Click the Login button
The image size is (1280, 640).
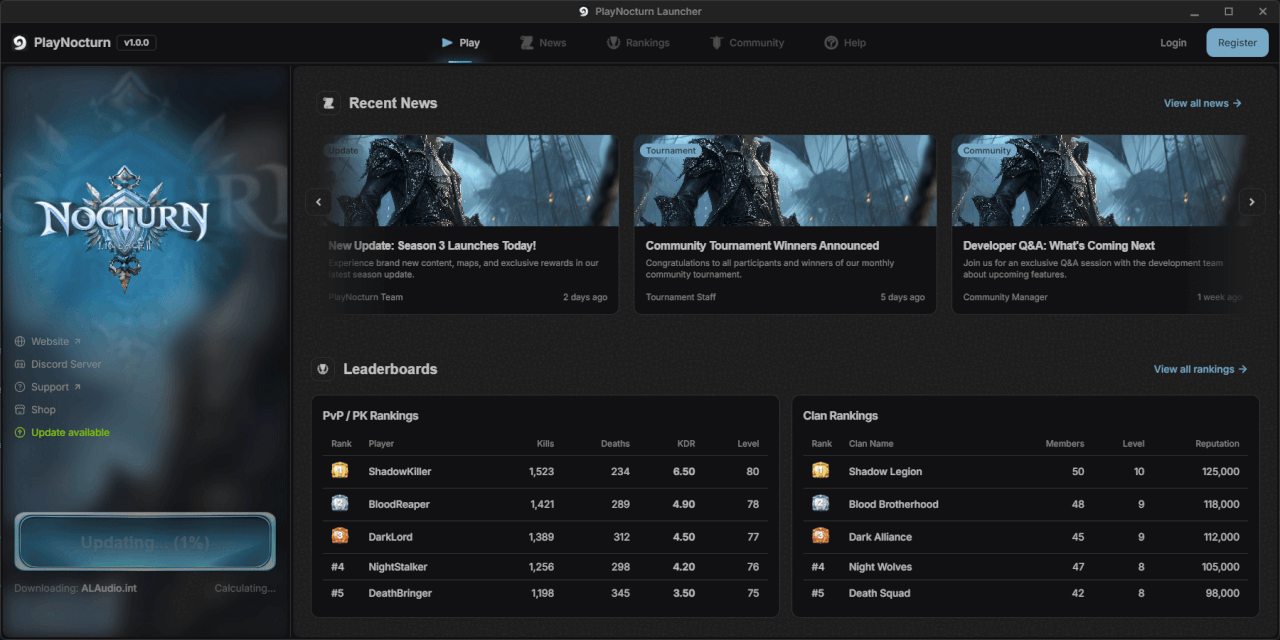pos(1173,43)
